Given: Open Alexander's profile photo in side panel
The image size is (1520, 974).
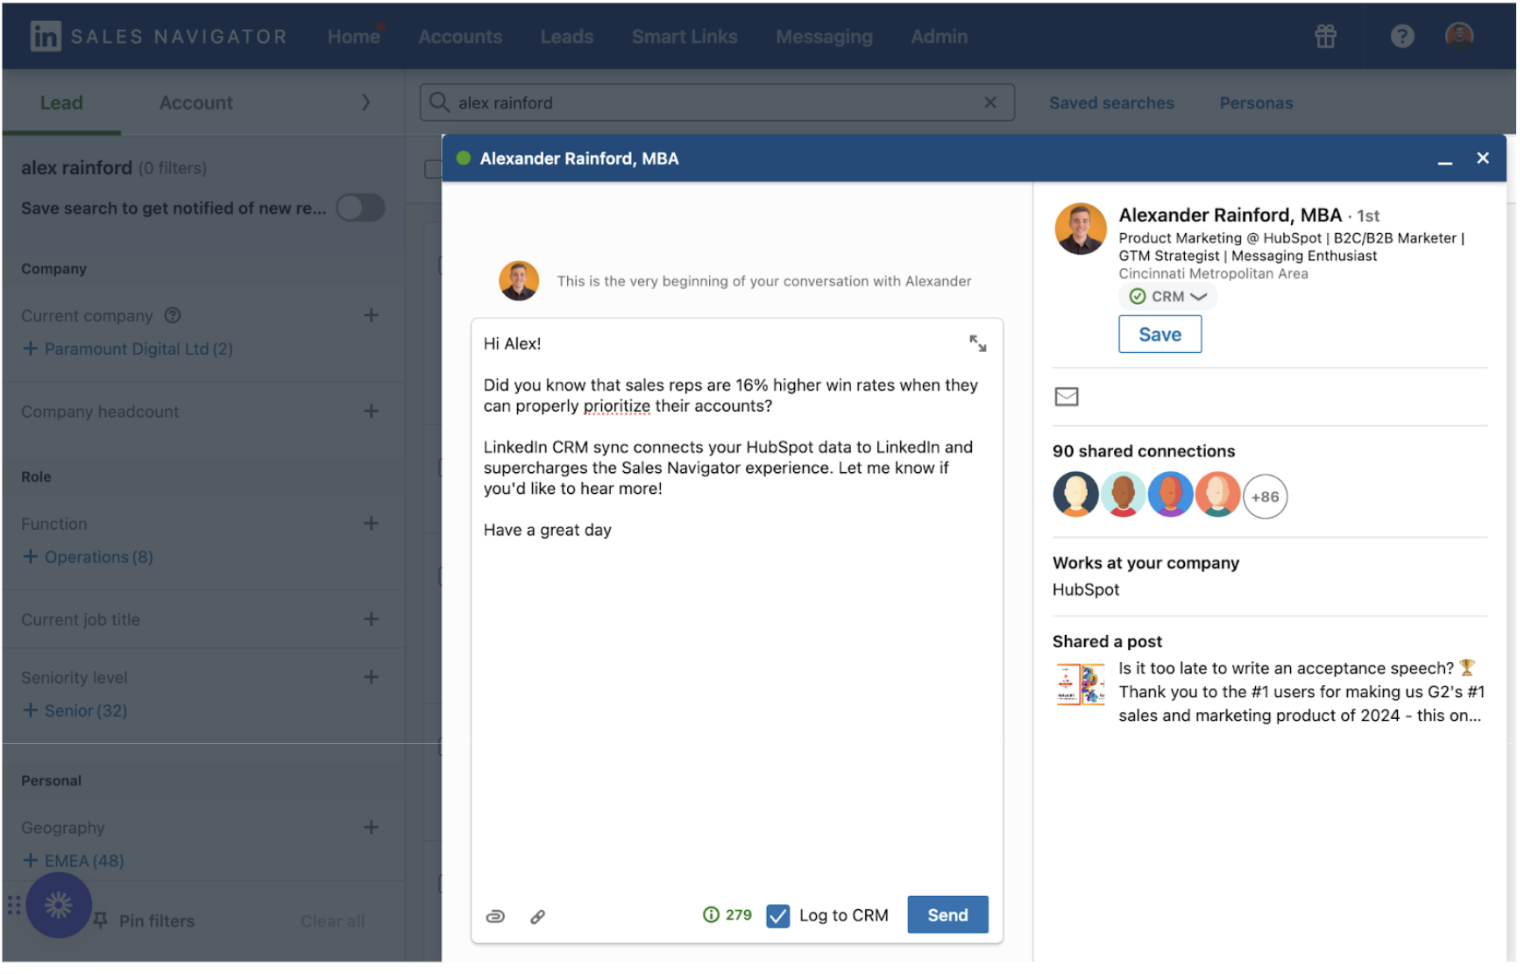Looking at the screenshot, I should [x=1081, y=229].
